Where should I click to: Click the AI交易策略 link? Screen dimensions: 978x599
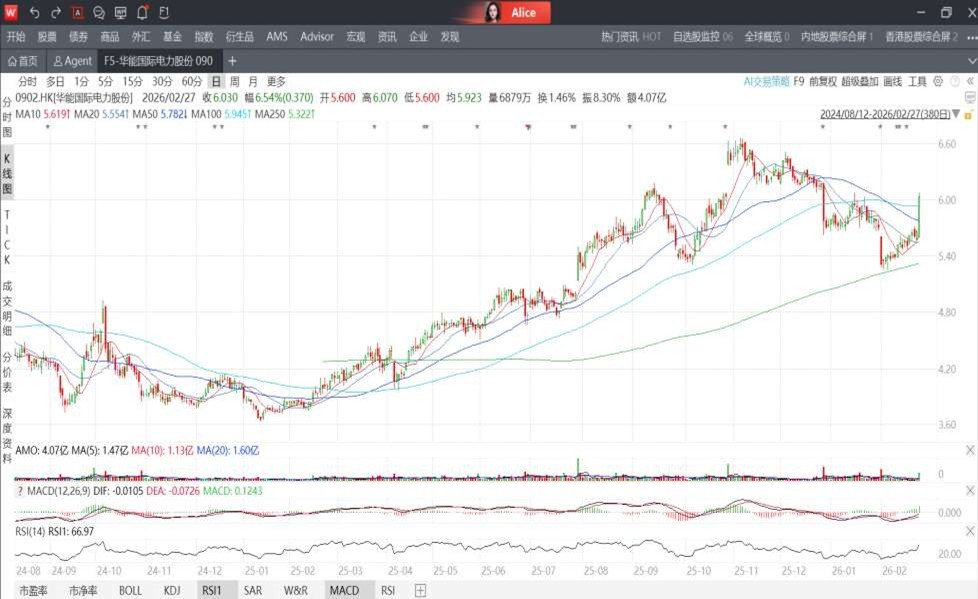coord(766,81)
